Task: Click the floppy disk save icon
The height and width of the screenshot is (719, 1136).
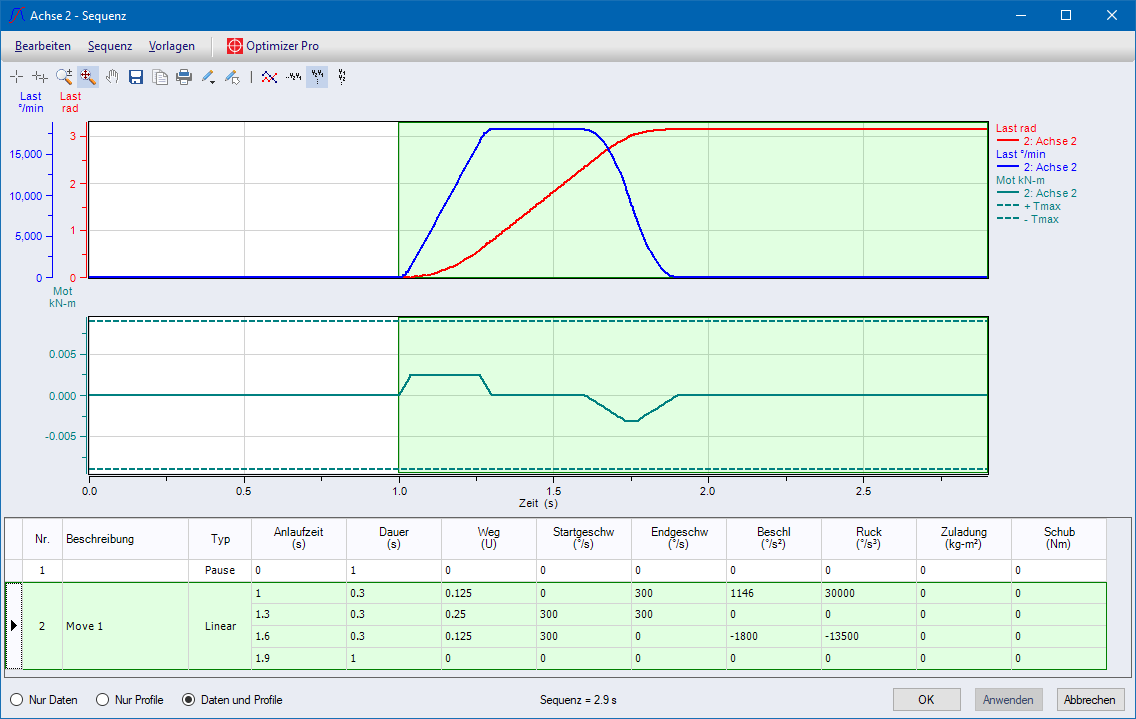Action: [136, 77]
